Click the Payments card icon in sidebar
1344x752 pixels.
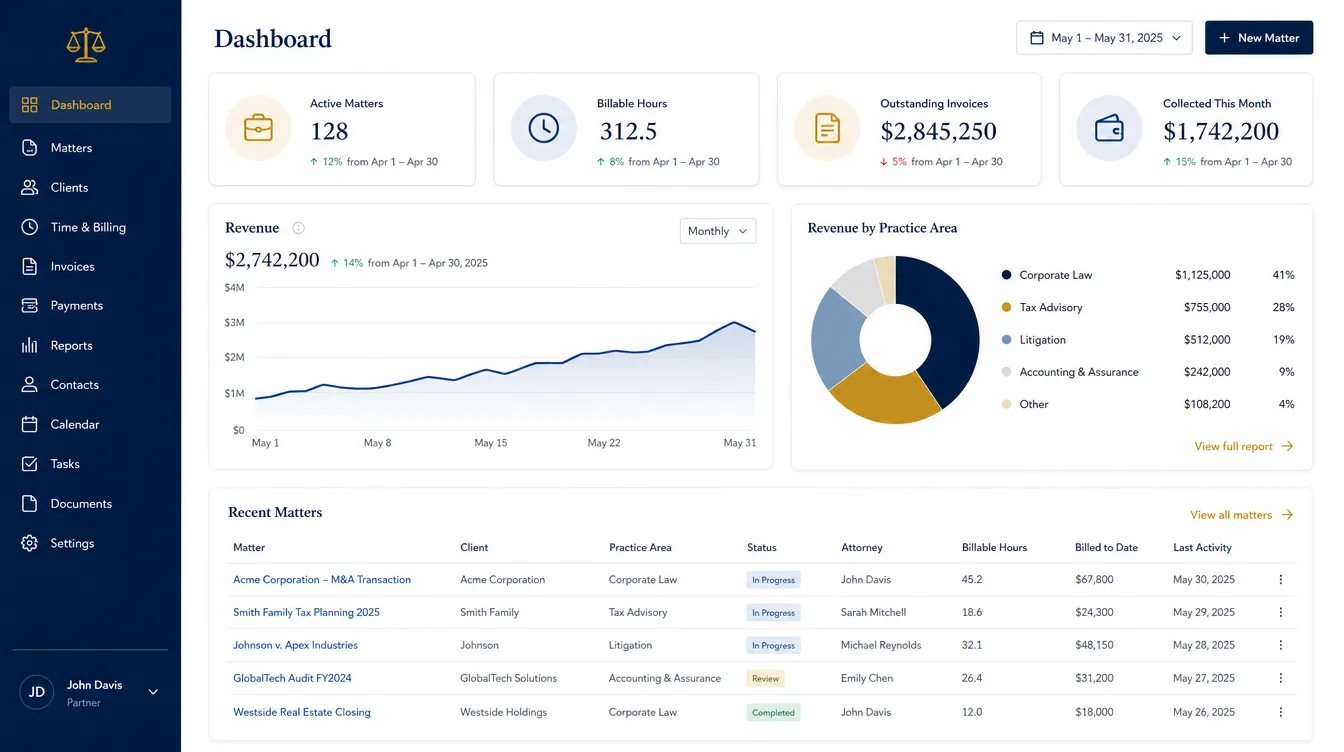point(30,306)
